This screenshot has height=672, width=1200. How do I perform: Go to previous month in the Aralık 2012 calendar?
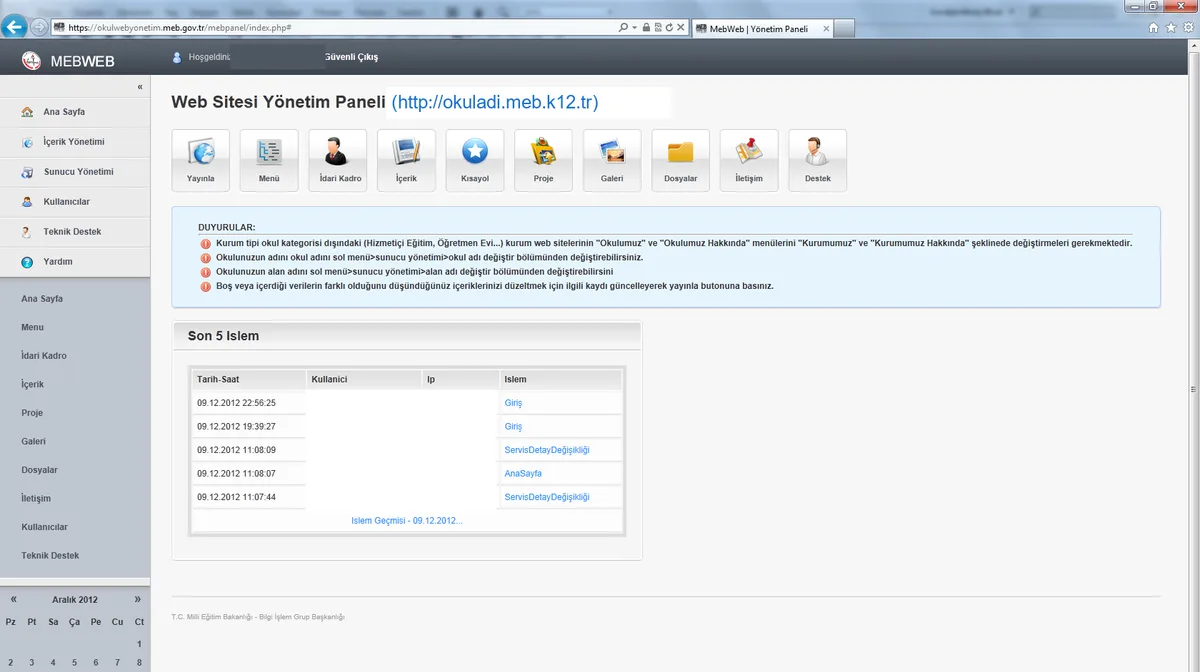coord(14,599)
